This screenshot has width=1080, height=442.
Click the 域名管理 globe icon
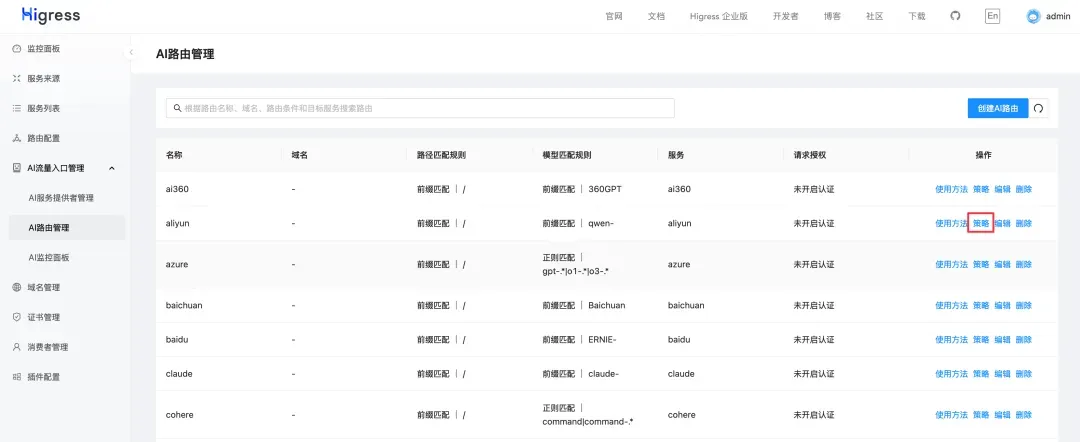point(17,287)
